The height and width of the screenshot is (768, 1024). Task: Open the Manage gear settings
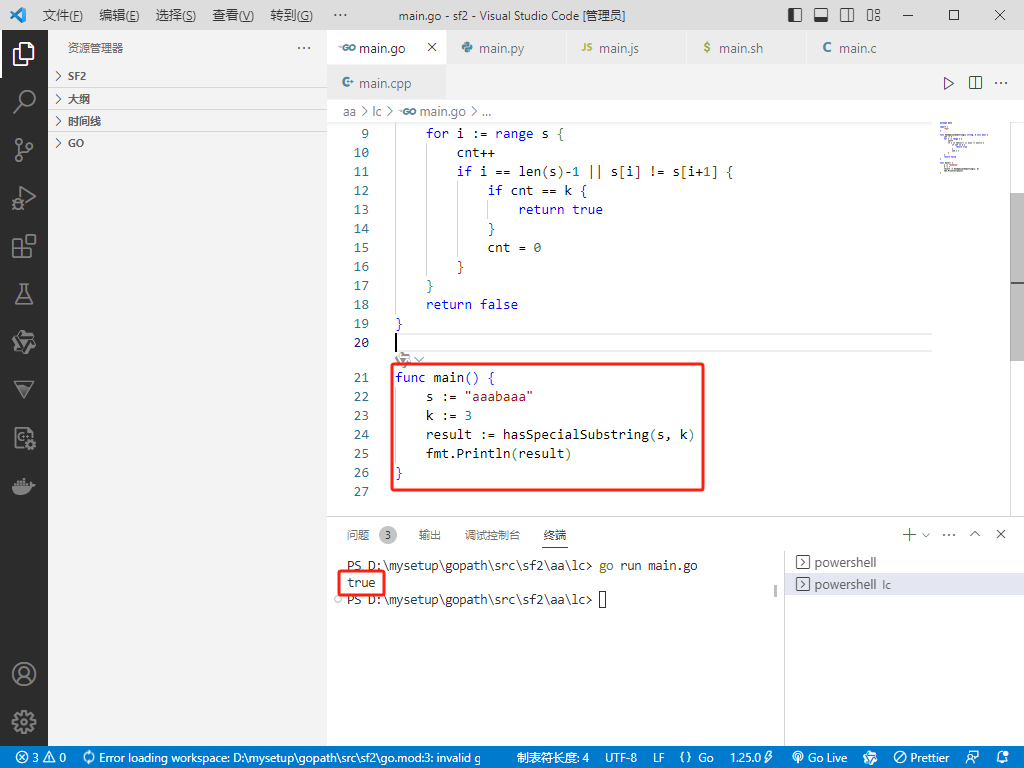pyautogui.click(x=24, y=722)
